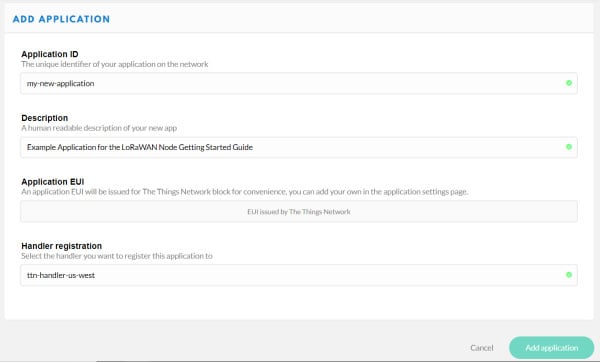Click the unique identifier help text

tap(115, 64)
